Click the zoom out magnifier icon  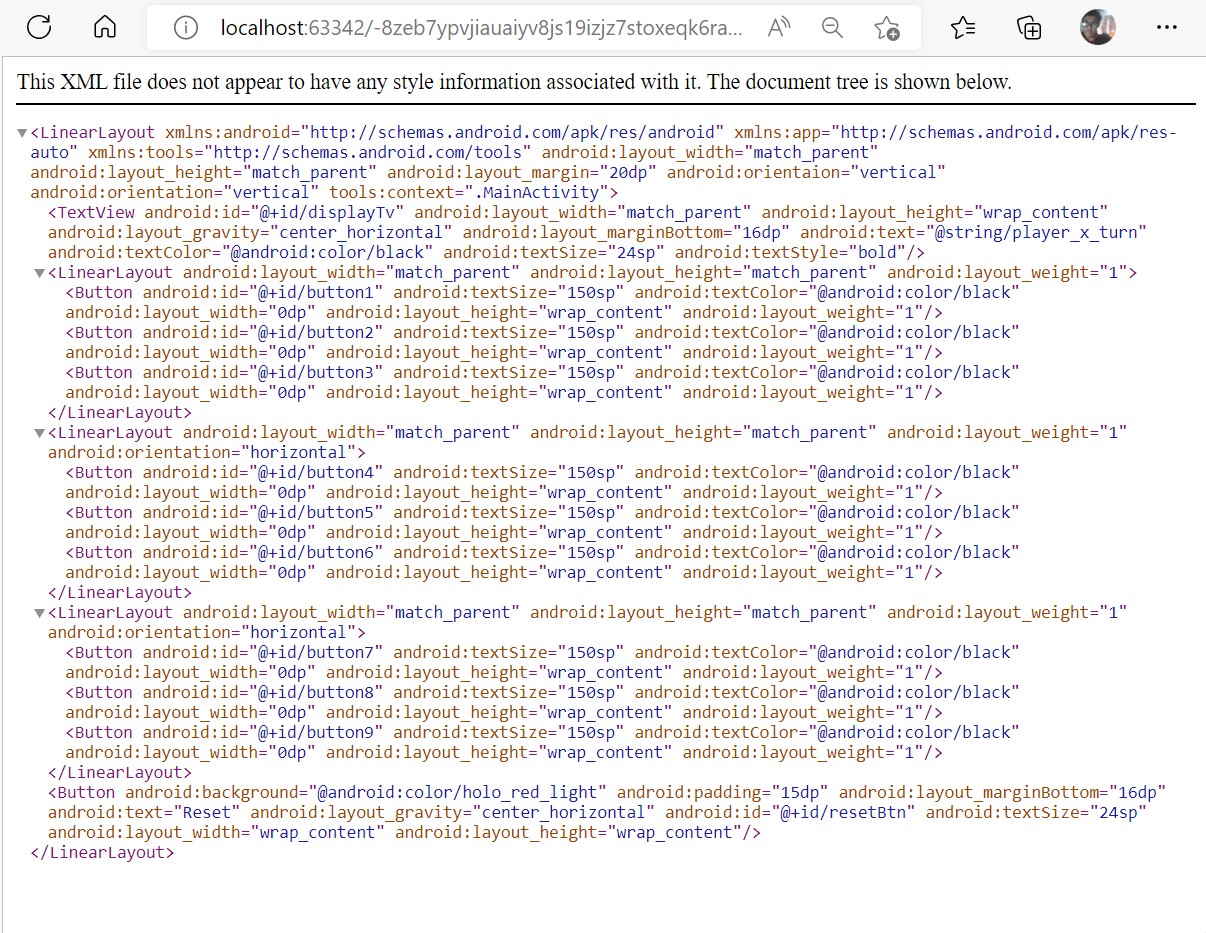click(x=832, y=28)
